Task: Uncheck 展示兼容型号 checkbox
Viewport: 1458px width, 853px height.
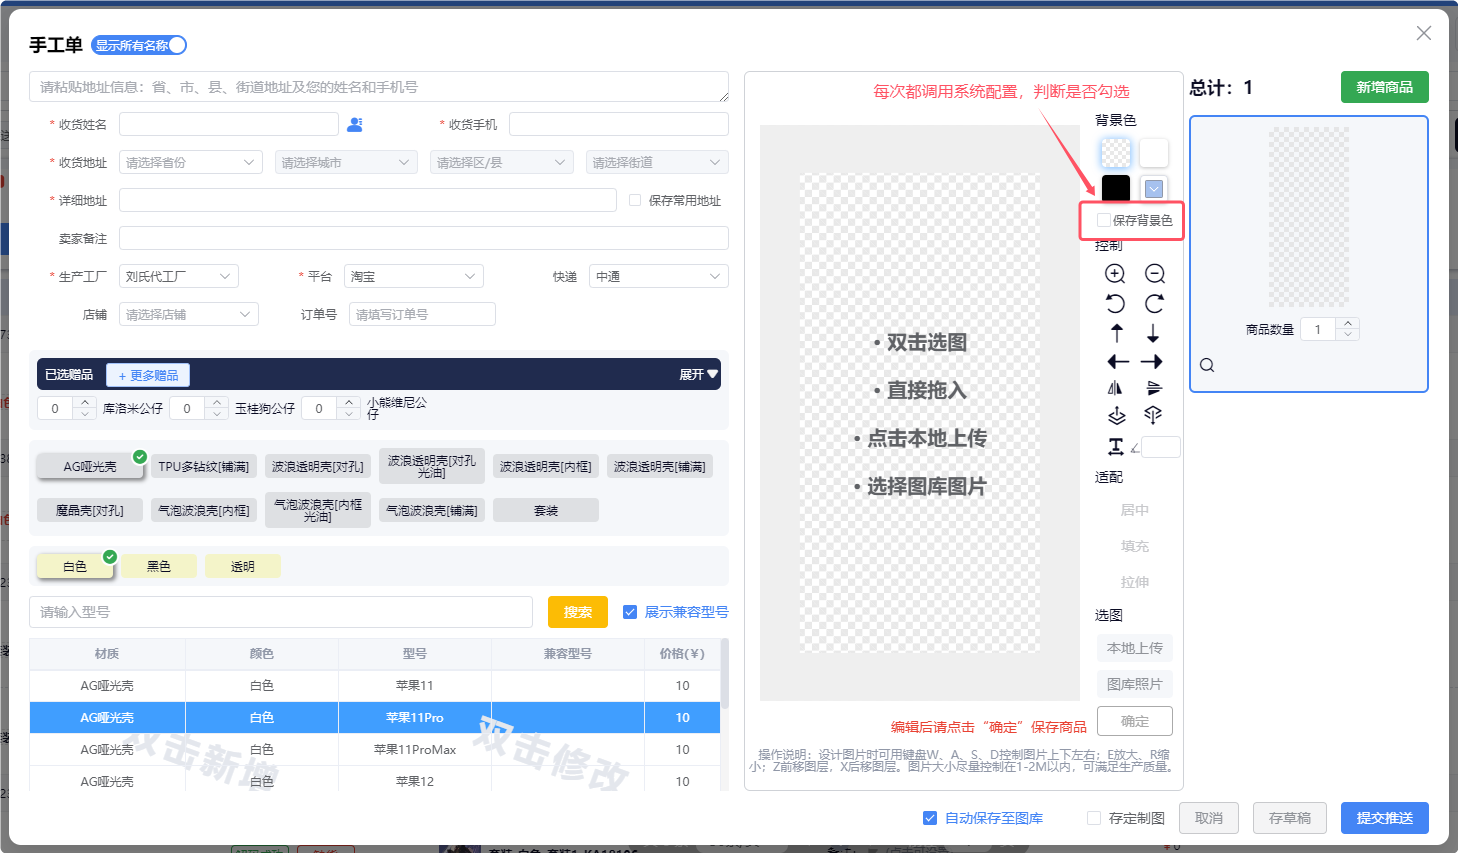Action: tap(630, 612)
